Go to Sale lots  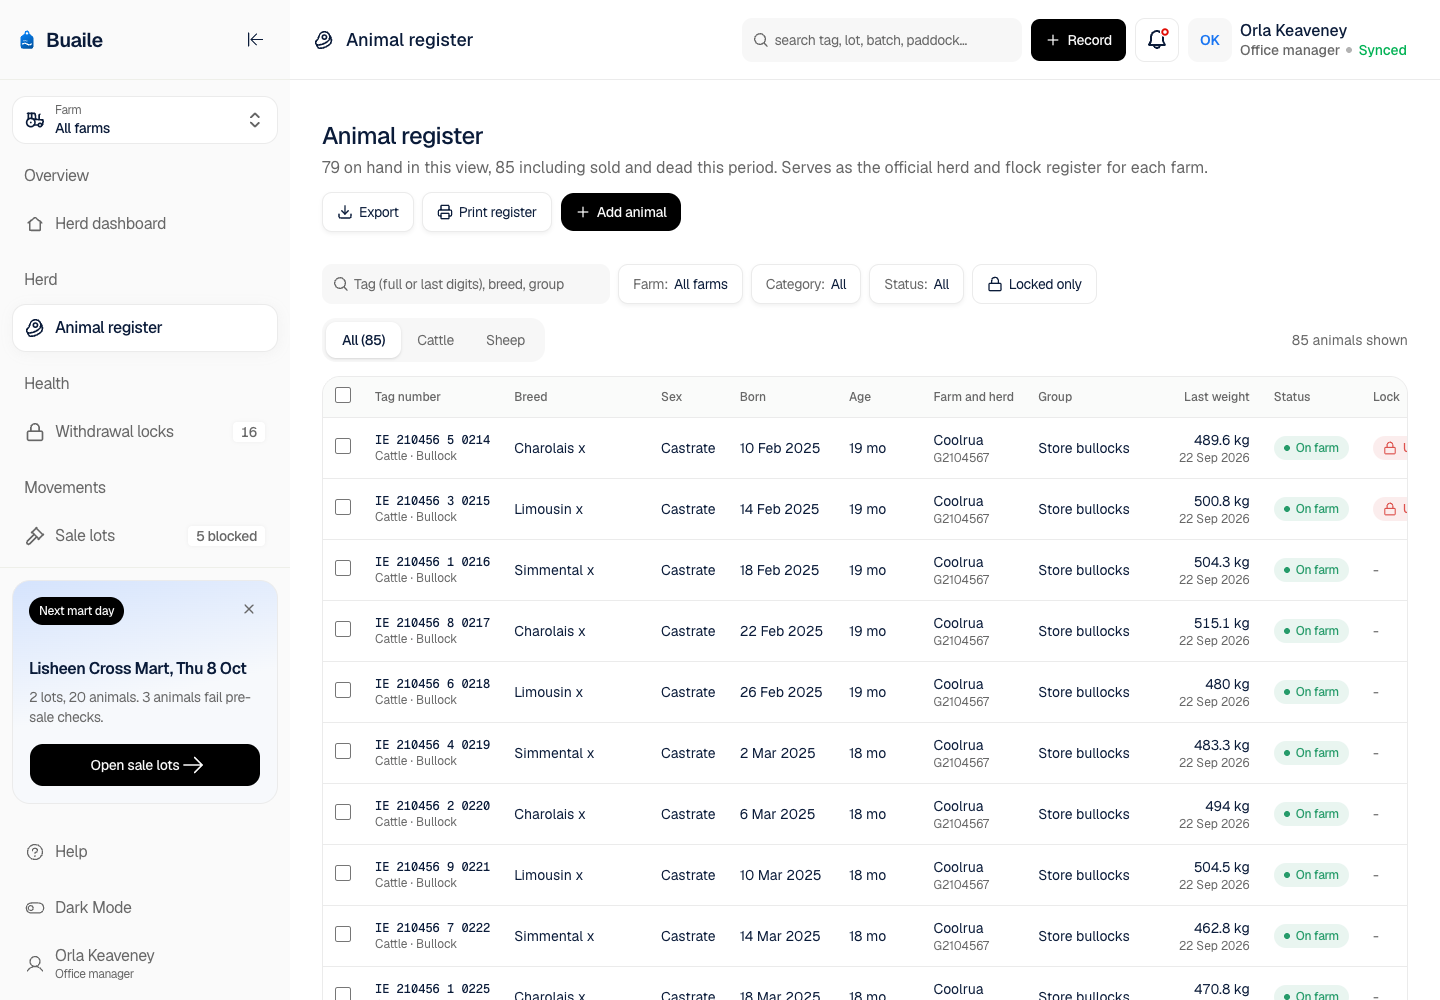pos(145,536)
